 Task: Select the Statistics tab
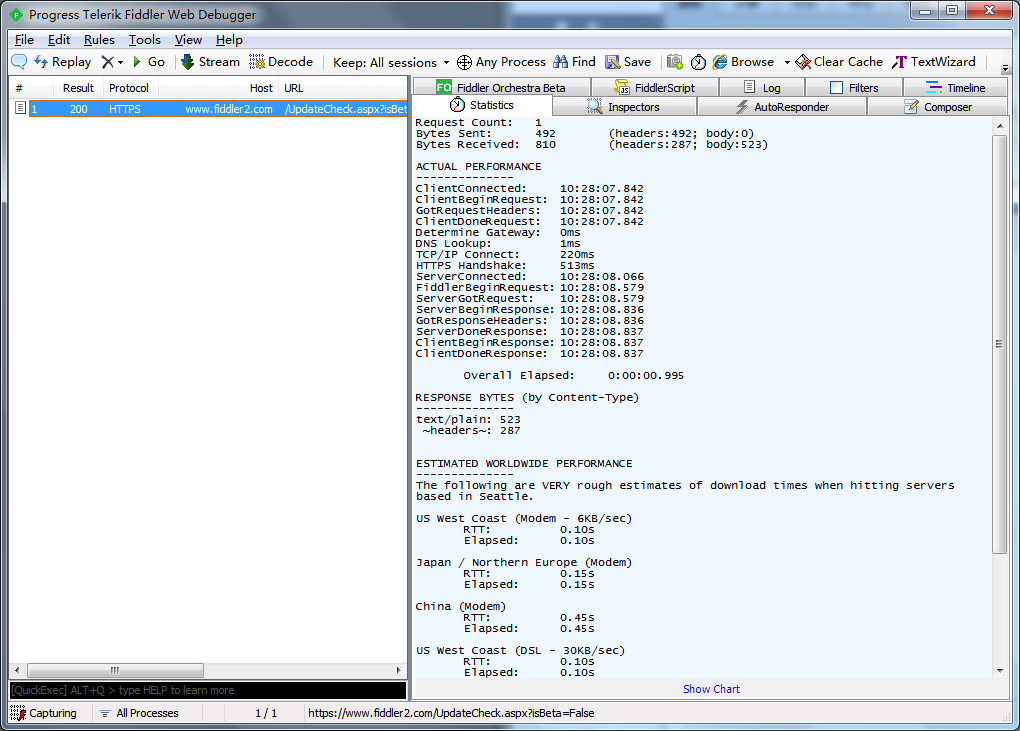[482, 105]
